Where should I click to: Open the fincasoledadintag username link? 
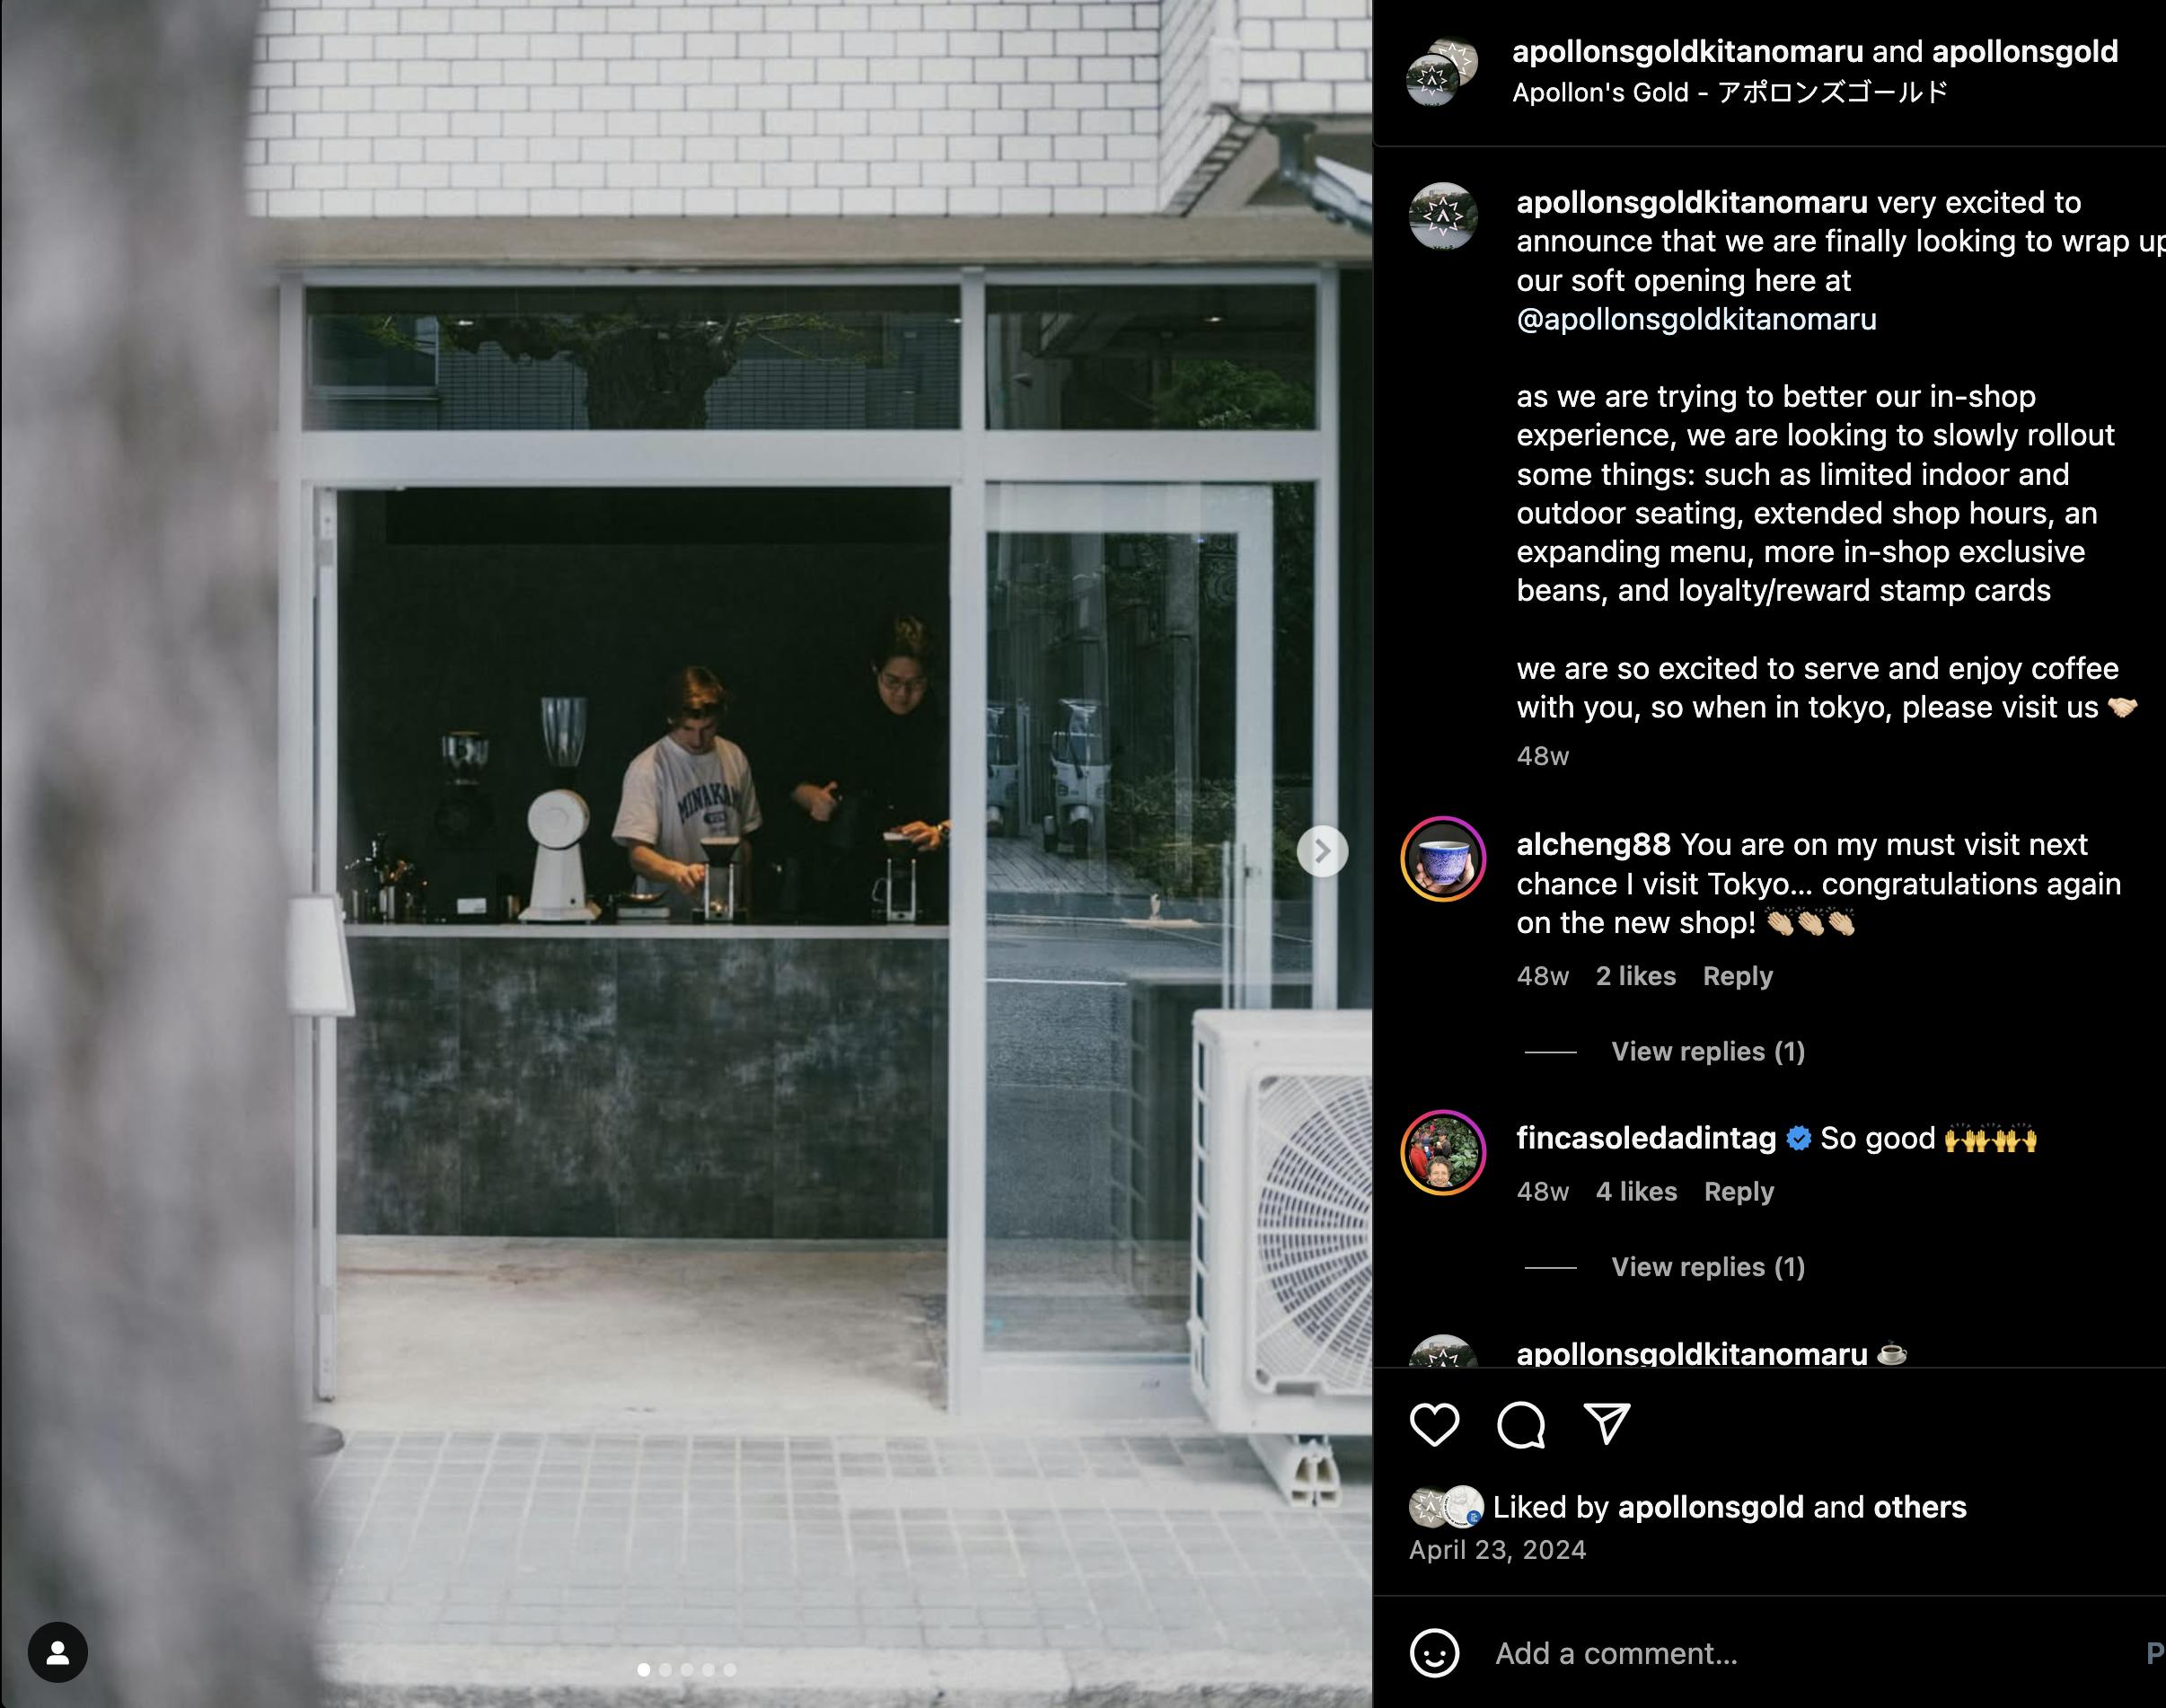pyautogui.click(x=1646, y=1138)
